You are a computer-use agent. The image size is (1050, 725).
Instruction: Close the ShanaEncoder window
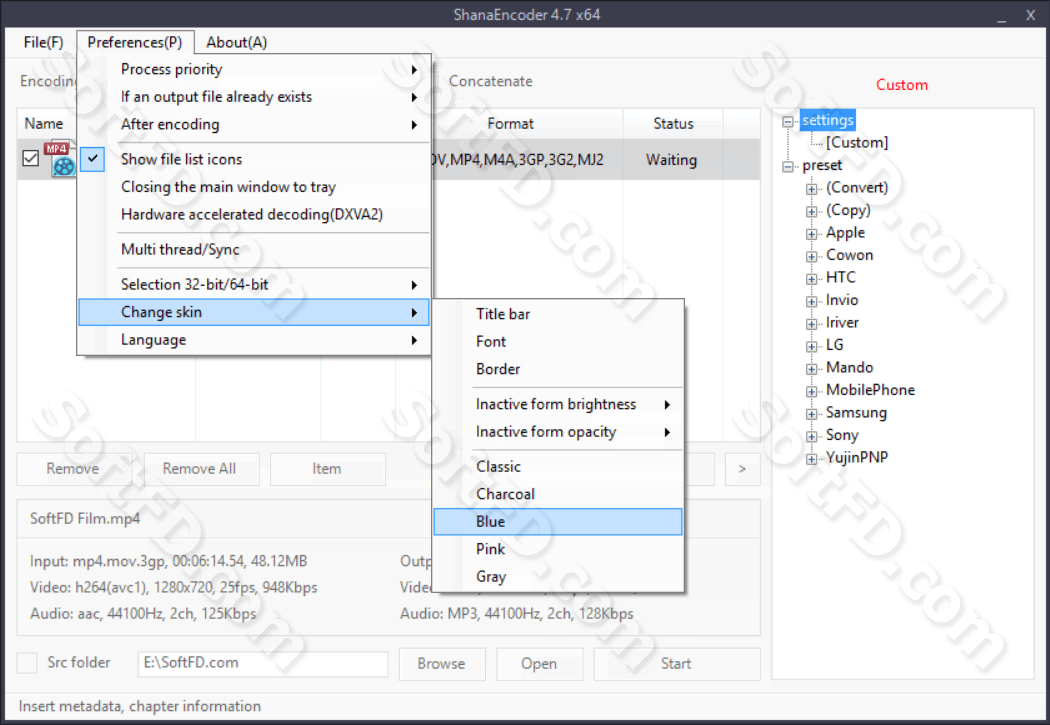[x=1031, y=15]
